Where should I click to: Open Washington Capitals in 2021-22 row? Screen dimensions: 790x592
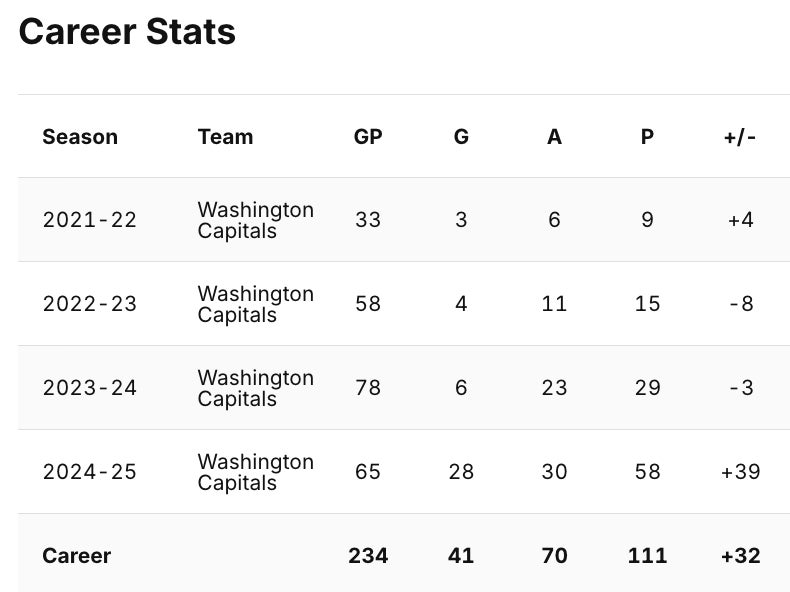point(255,220)
